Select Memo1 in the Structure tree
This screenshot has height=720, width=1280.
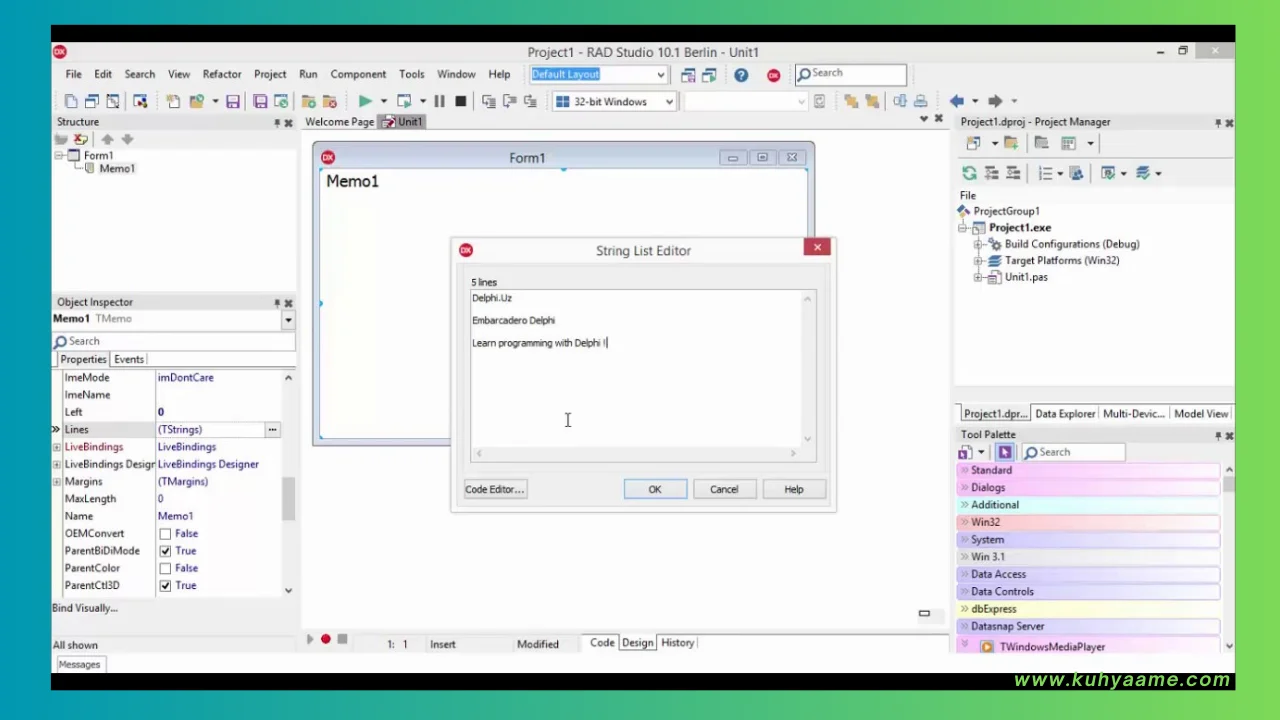tap(116, 169)
